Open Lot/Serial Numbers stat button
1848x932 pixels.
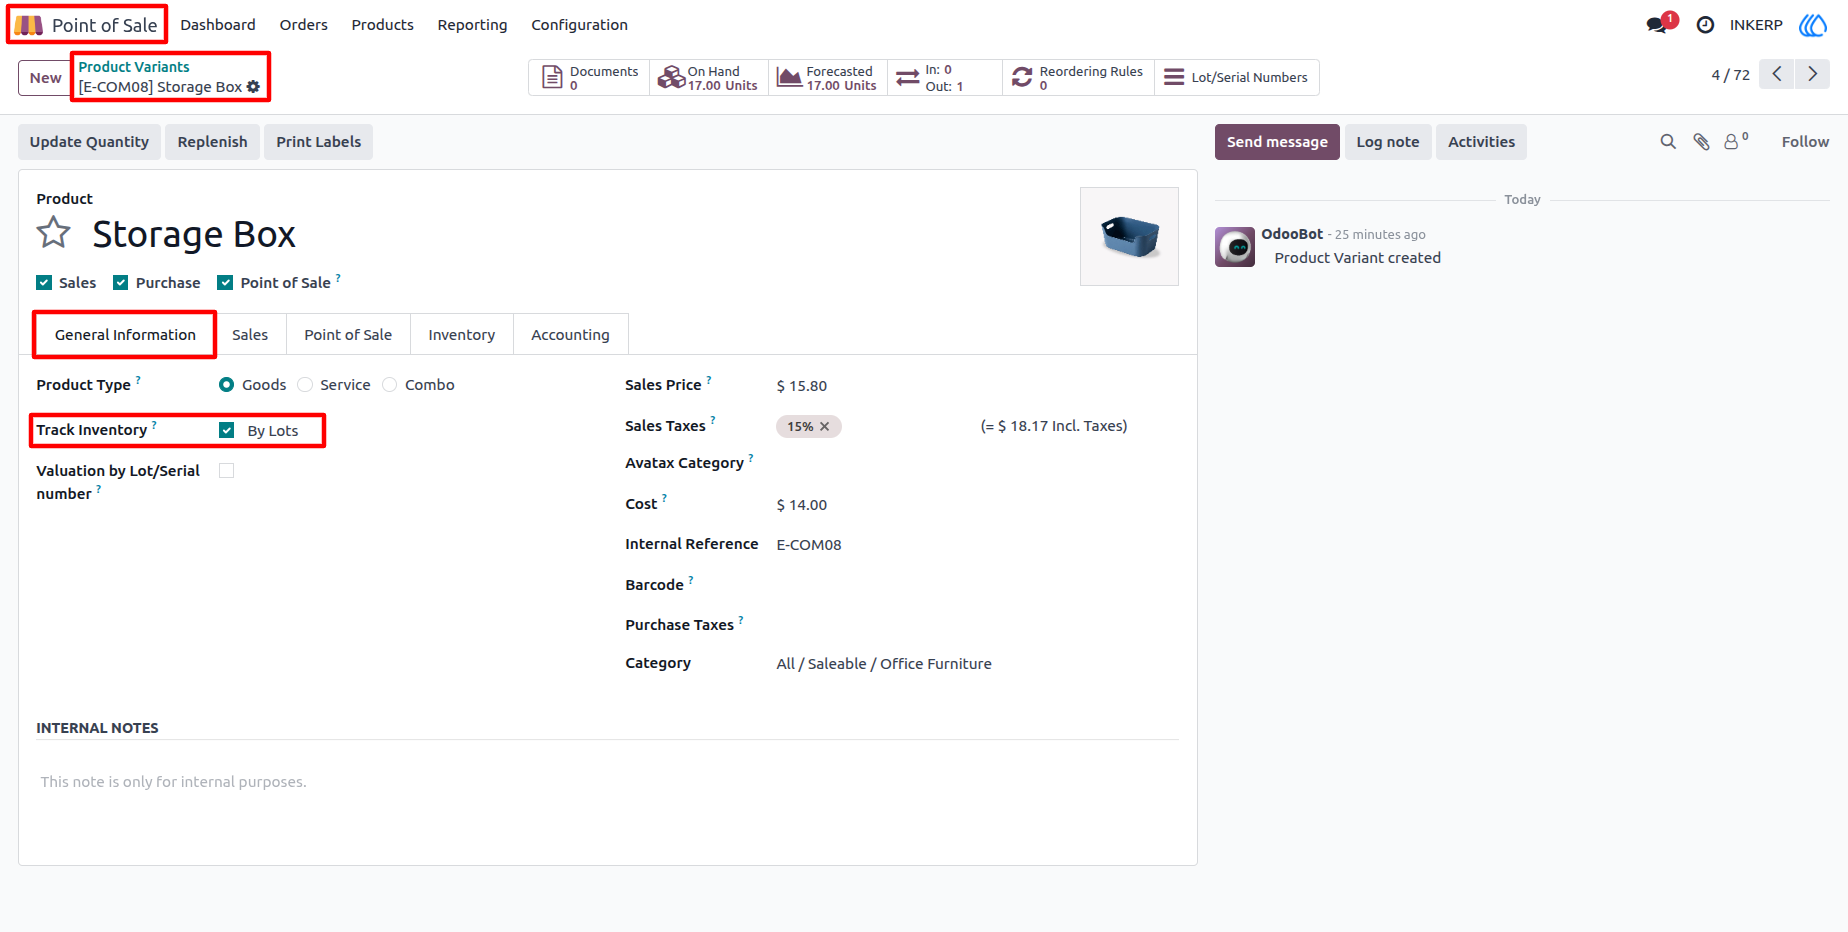pos(1237,78)
